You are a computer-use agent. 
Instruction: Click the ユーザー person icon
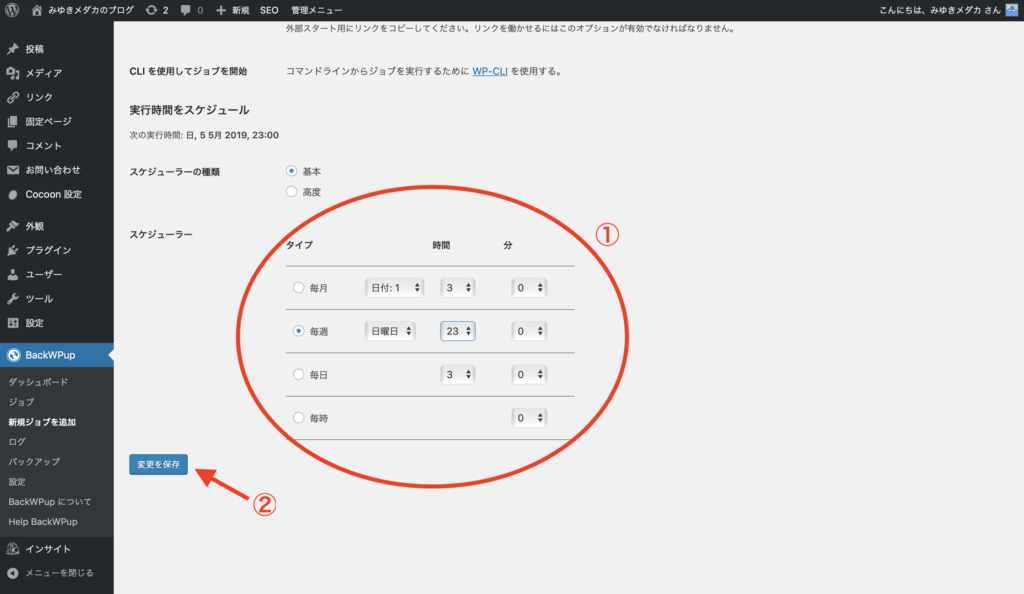click(x=12, y=275)
